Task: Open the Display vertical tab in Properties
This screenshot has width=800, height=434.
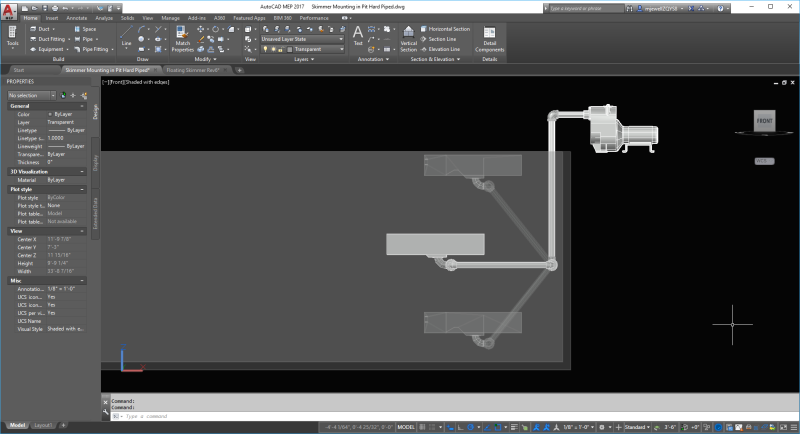Action: click(95, 163)
